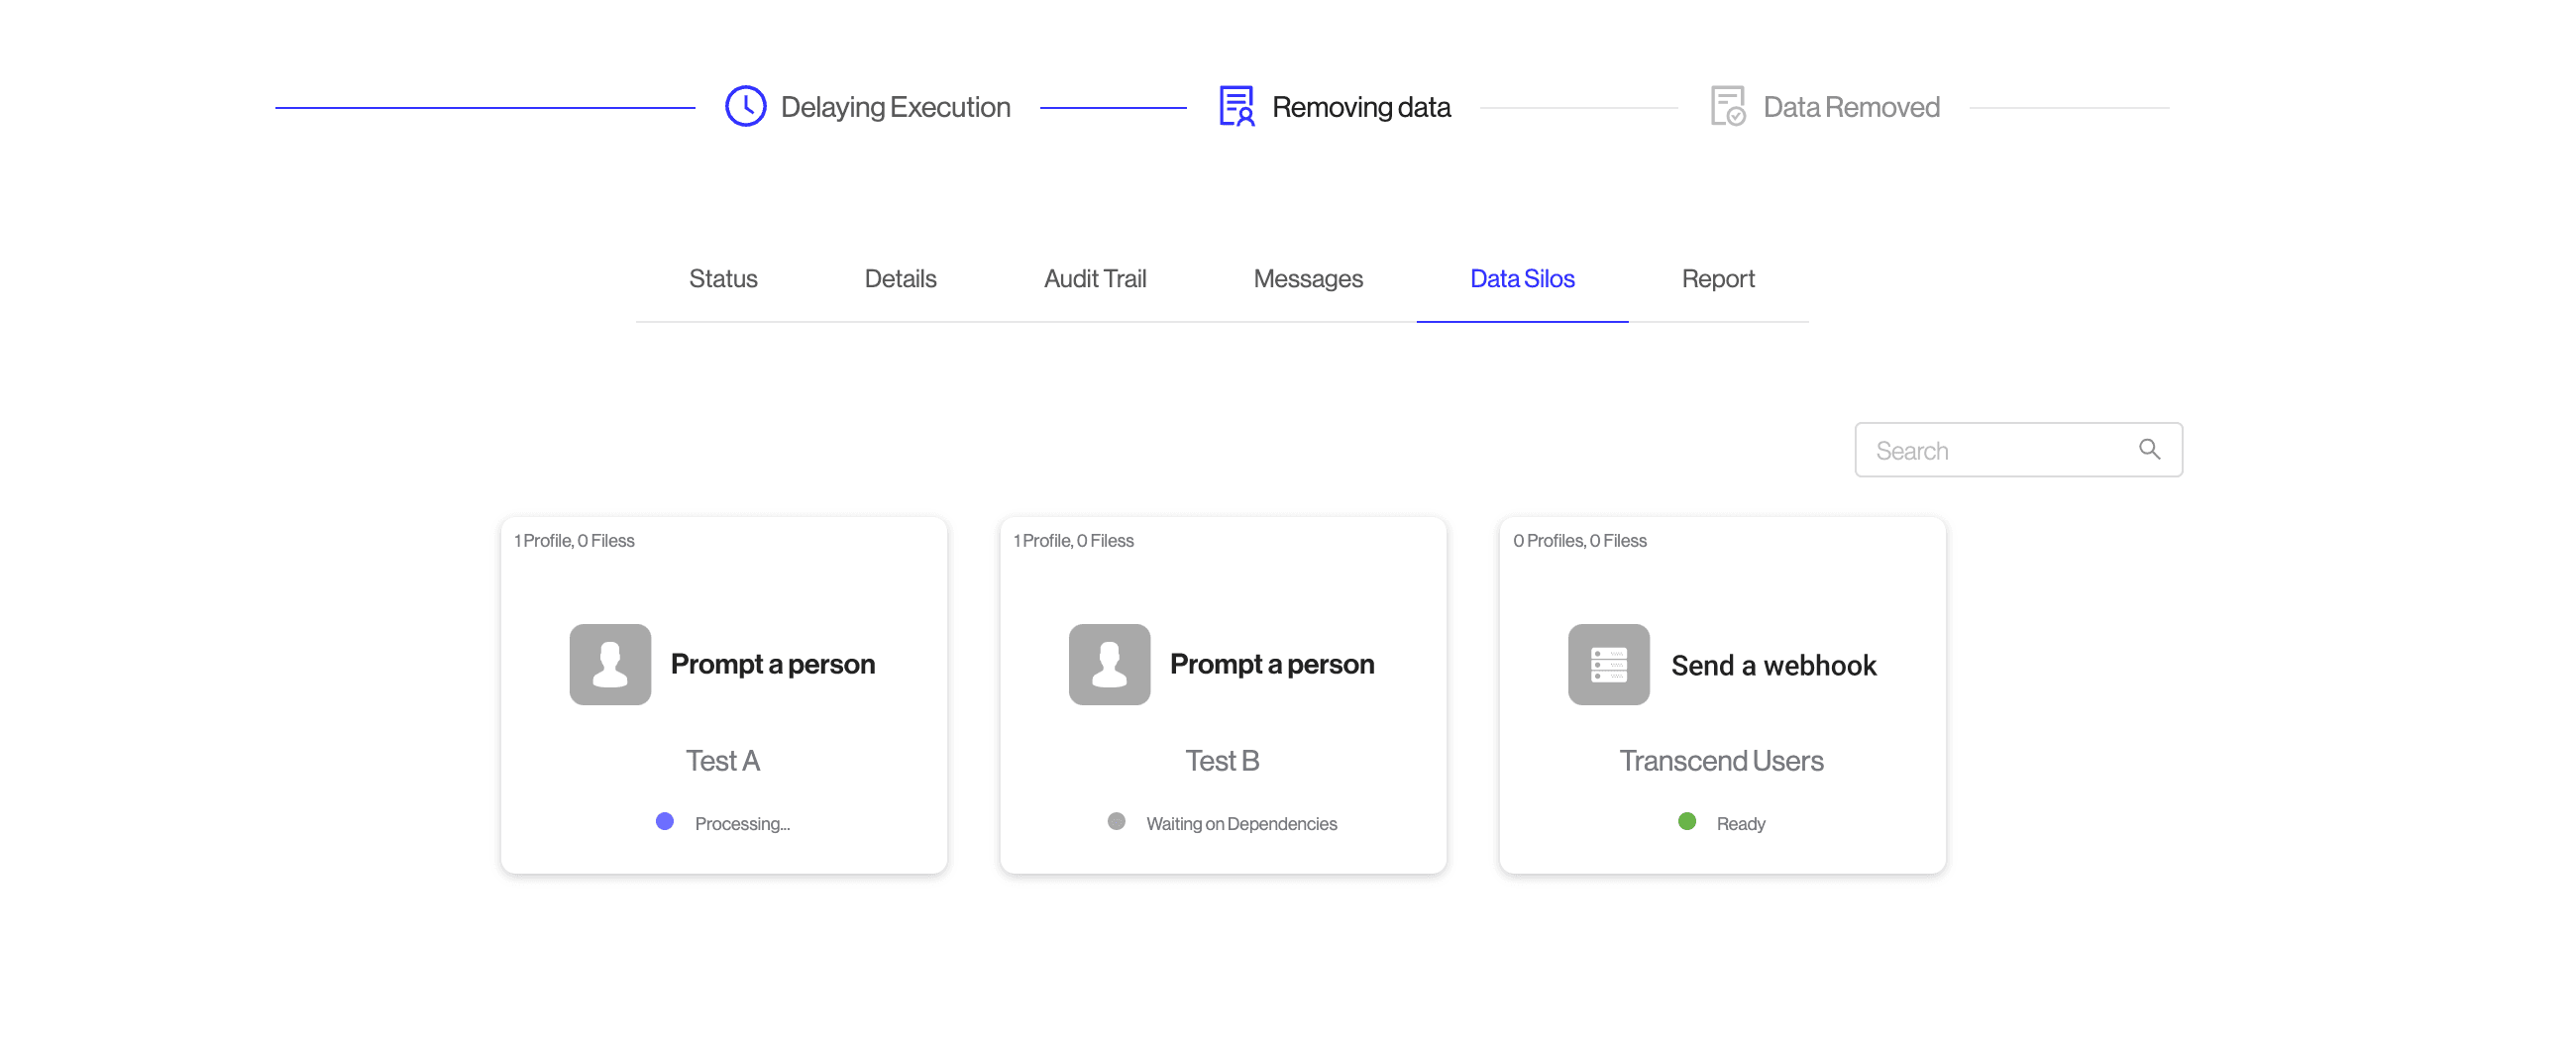Switch to the Details tab
2576x1046 pixels.
coord(900,279)
